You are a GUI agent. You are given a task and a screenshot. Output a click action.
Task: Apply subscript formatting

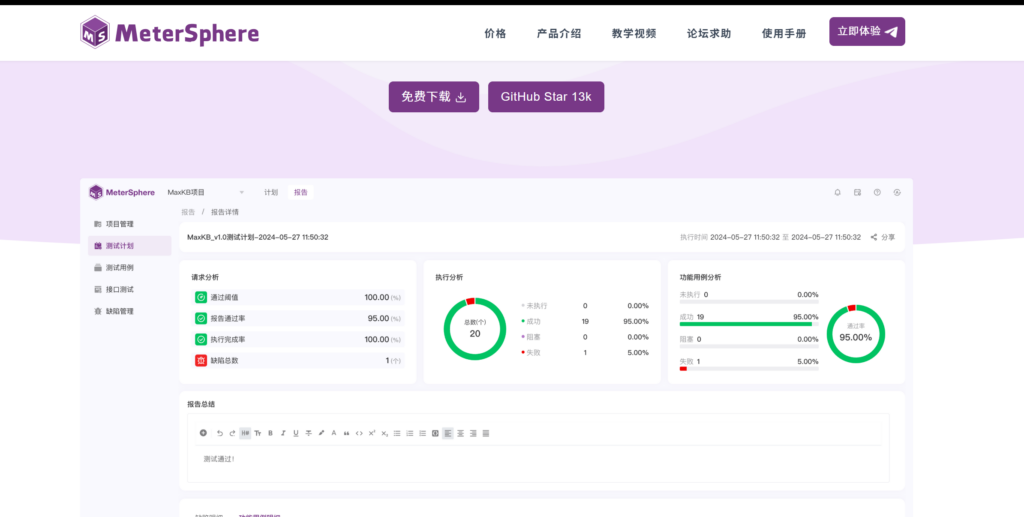[x=385, y=433]
